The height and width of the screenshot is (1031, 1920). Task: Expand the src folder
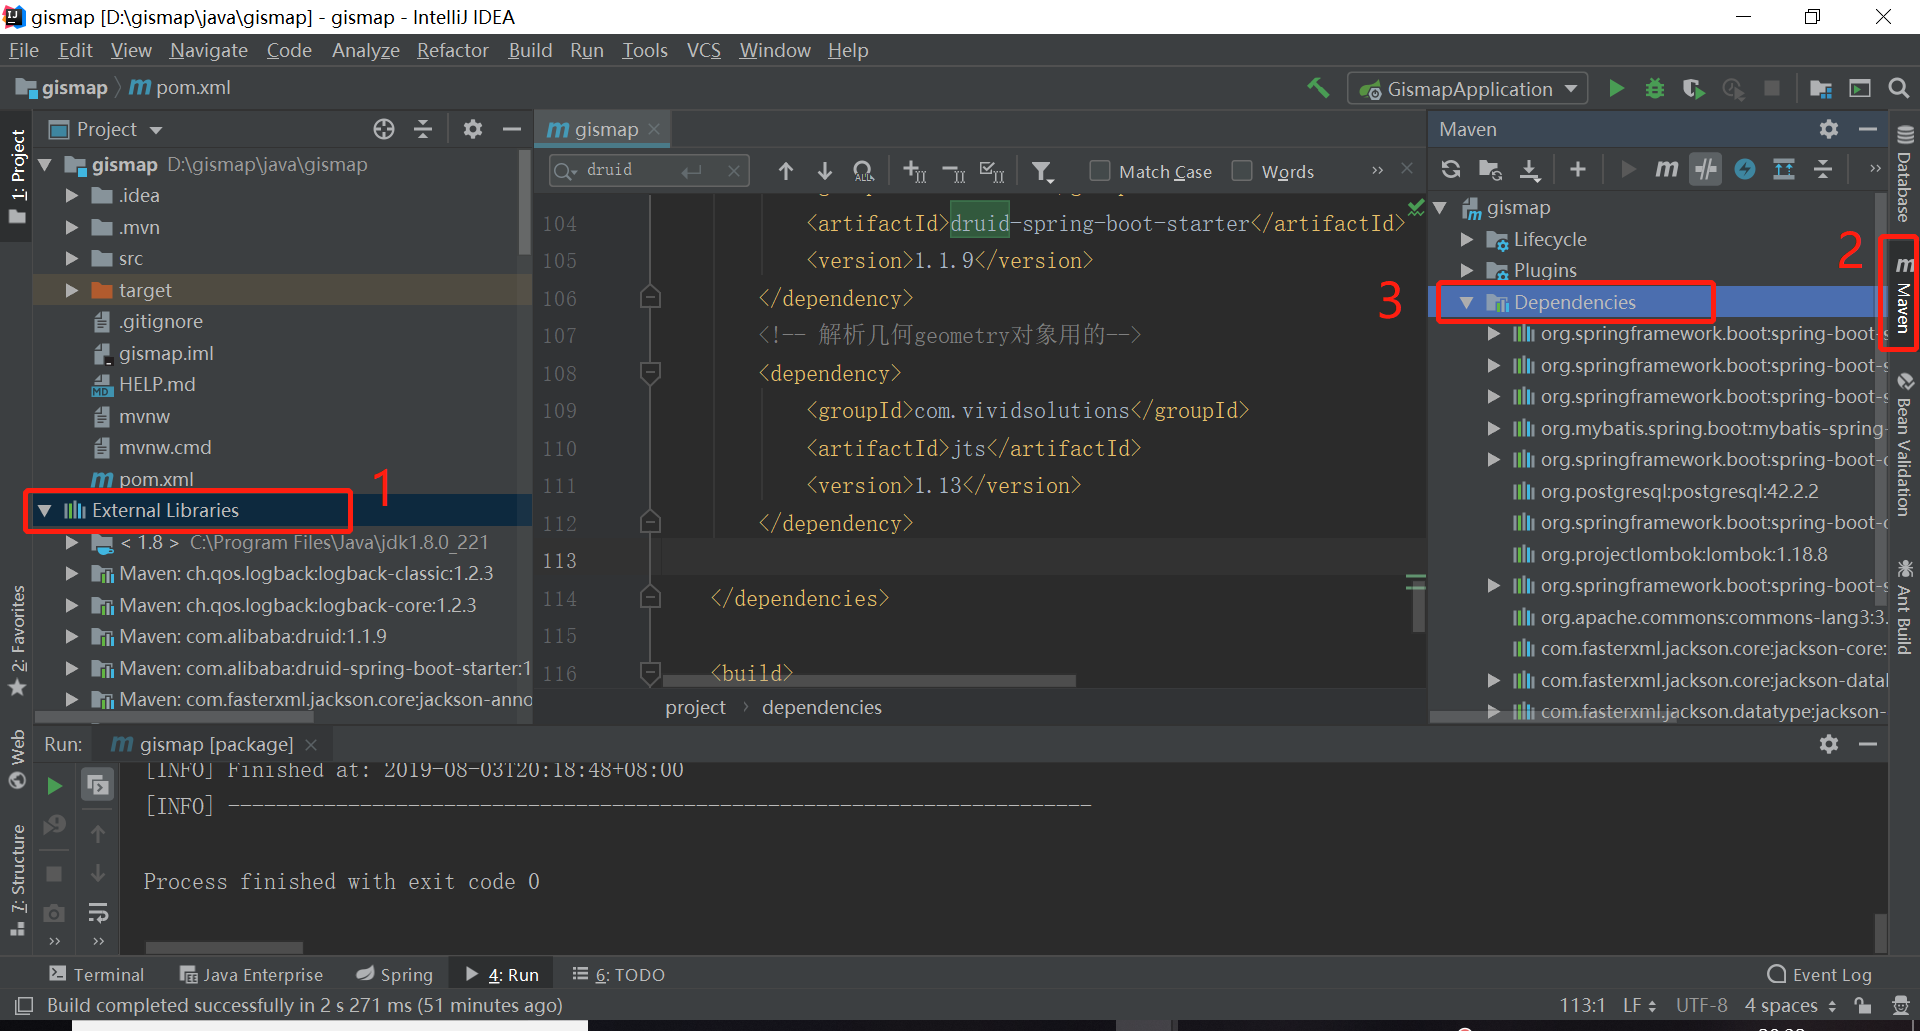[72, 259]
